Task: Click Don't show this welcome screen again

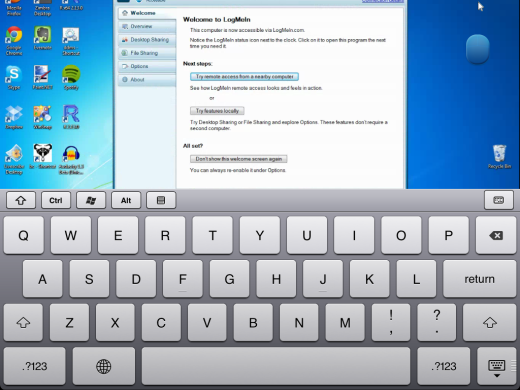Action: coord(239,159)
